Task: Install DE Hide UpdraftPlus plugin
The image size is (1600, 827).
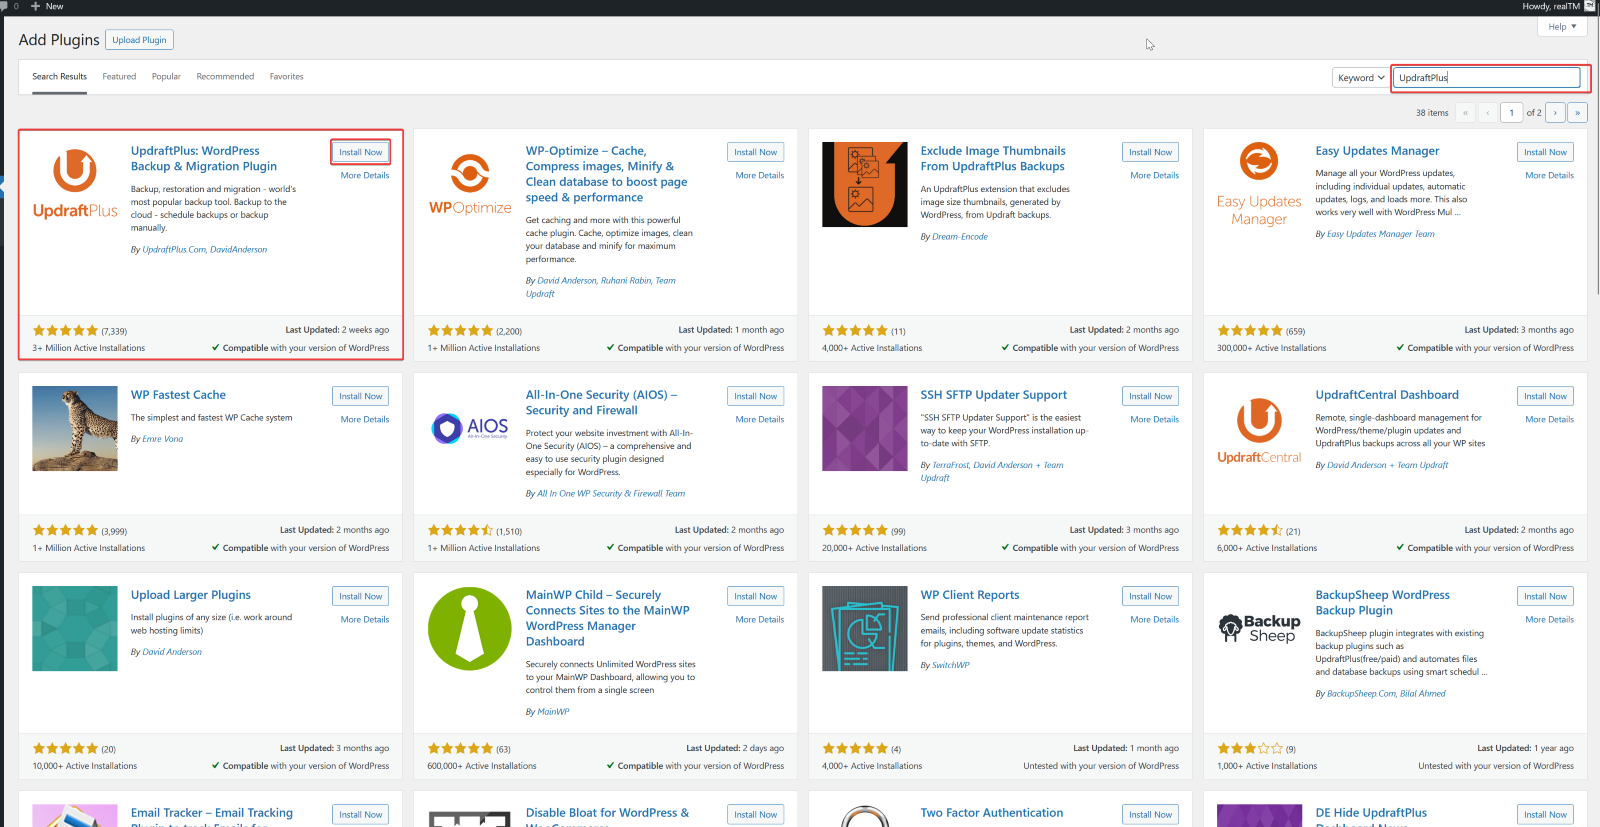Action: click(1545, 814)
